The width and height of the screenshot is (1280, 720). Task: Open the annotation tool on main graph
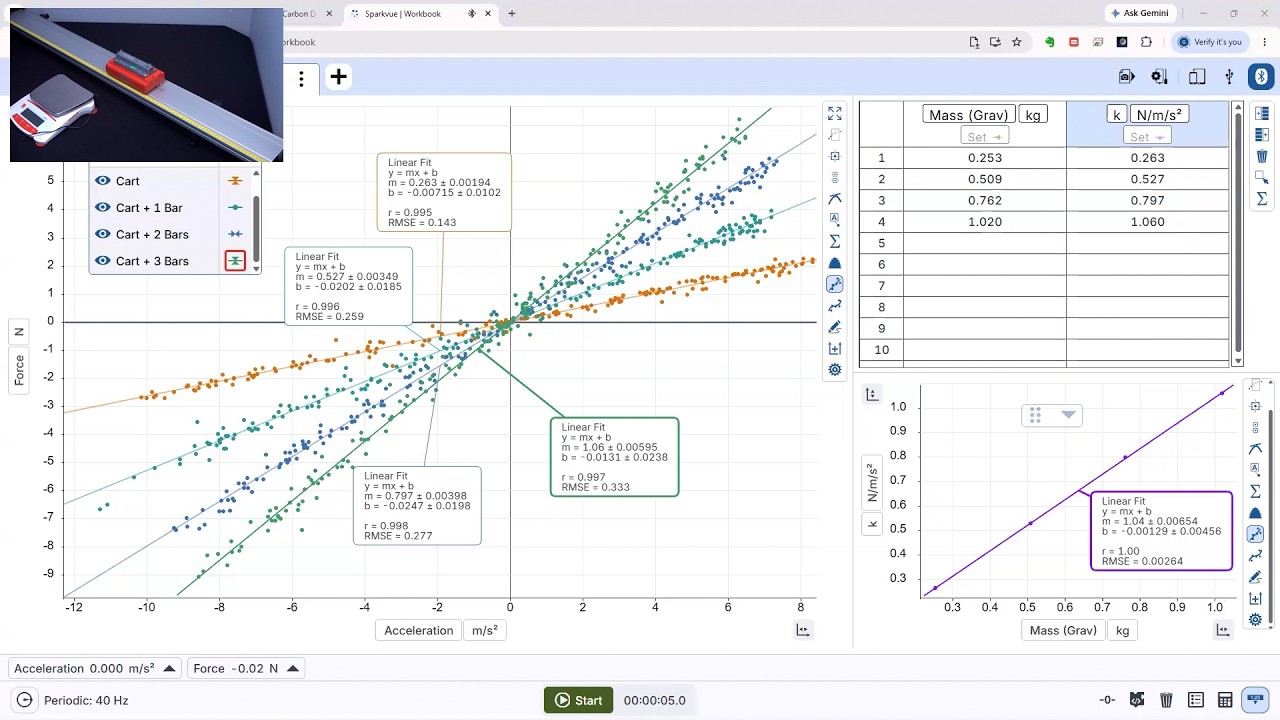click(835, 220)
